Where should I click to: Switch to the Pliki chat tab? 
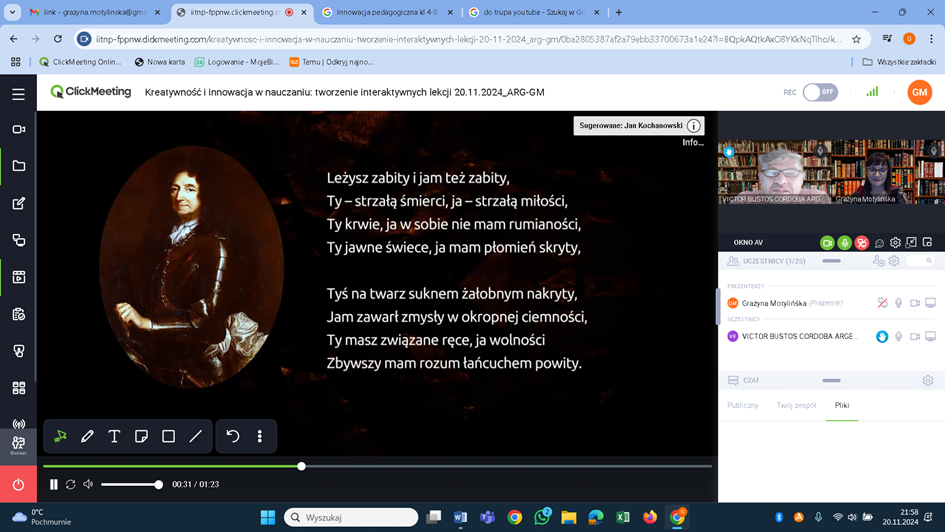[x=842, y=405]
